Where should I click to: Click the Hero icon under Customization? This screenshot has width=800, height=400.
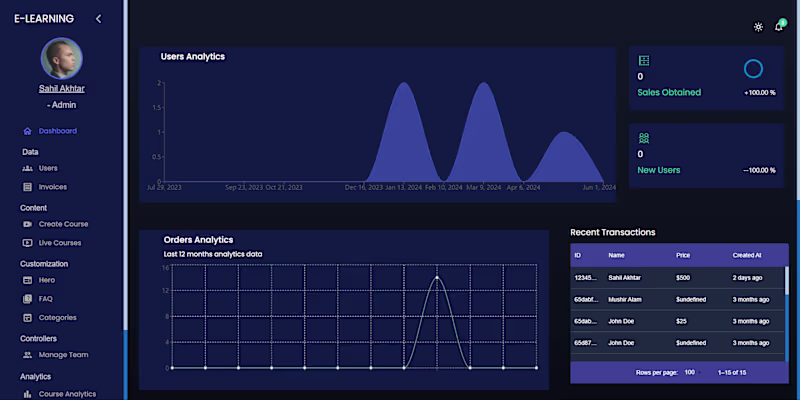(28, 280)
